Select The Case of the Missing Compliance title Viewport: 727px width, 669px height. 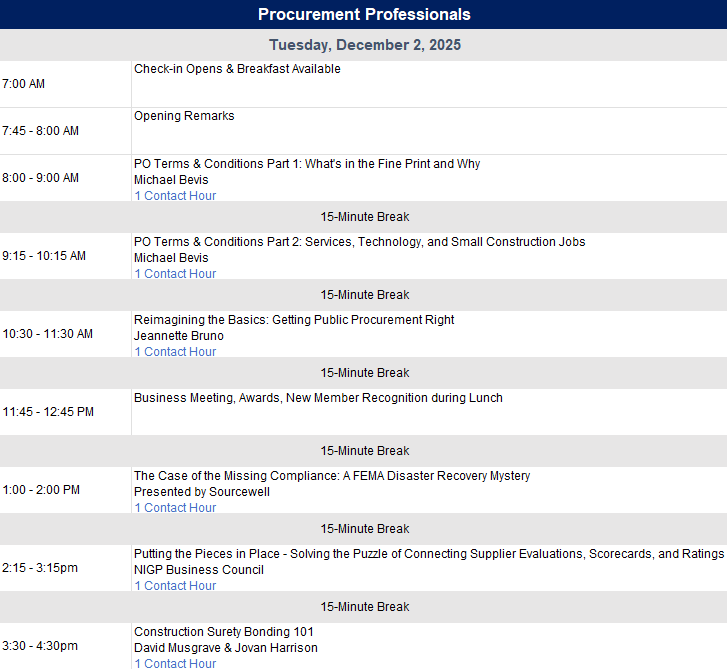332,476
